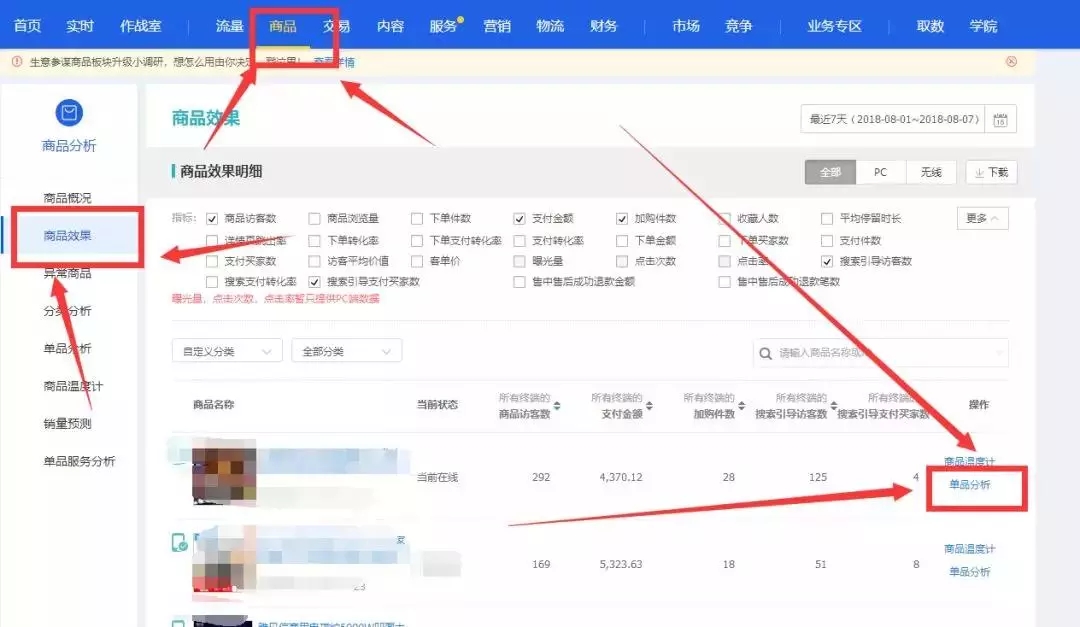Switch to the 无线 tab

pyautogui.click(x=930, y=172)
